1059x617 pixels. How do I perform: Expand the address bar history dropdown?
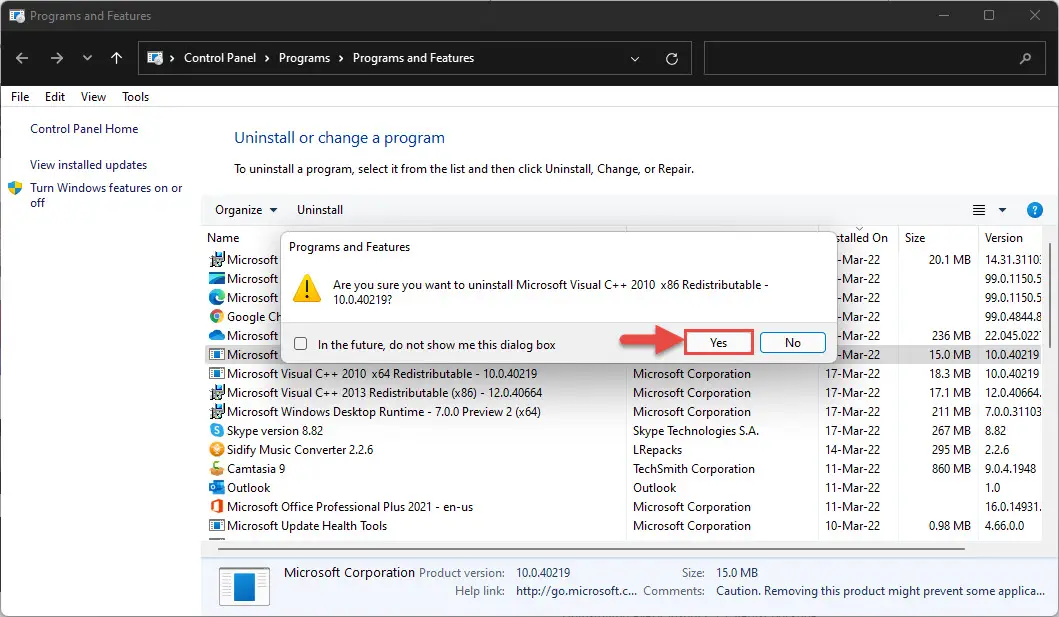pyautogui.click(x=634, y=59)
